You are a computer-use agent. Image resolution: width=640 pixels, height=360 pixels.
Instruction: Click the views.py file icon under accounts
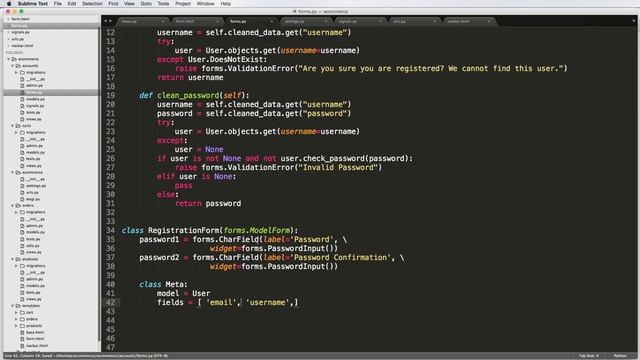pyautogui.click(x=22, y=119)
